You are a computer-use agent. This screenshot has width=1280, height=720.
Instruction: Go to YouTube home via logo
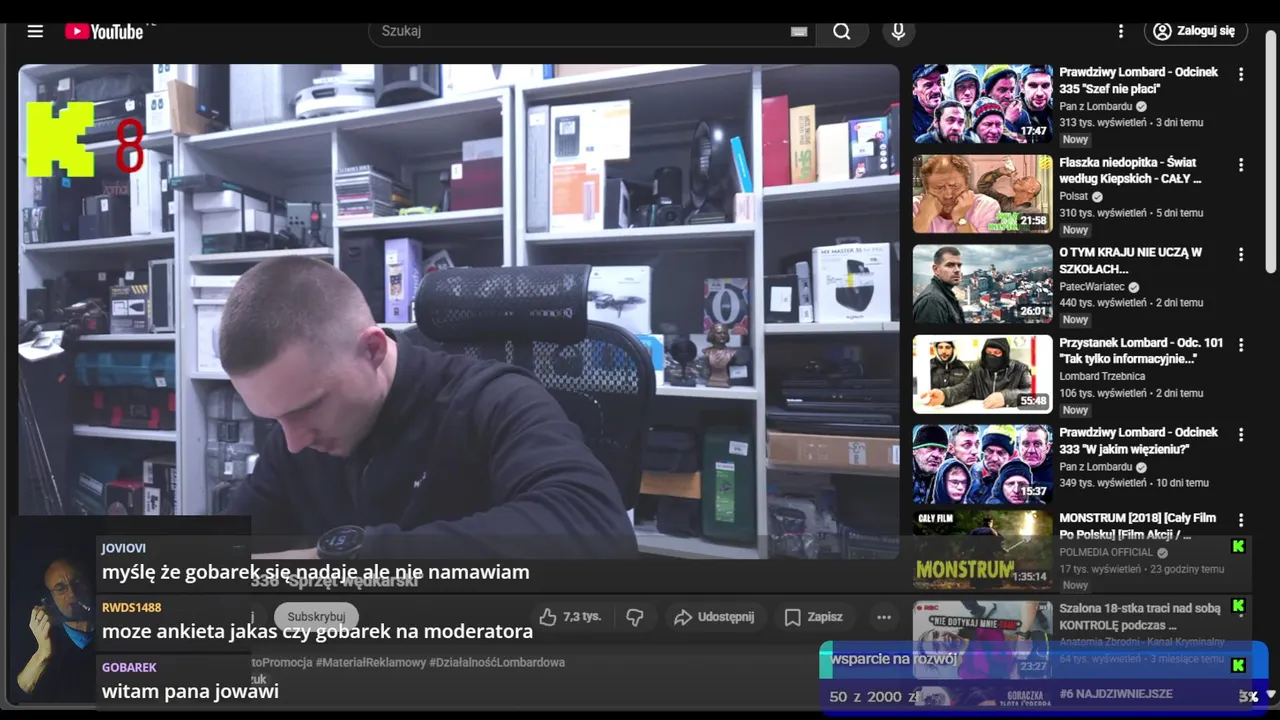(x=104, y=31)
